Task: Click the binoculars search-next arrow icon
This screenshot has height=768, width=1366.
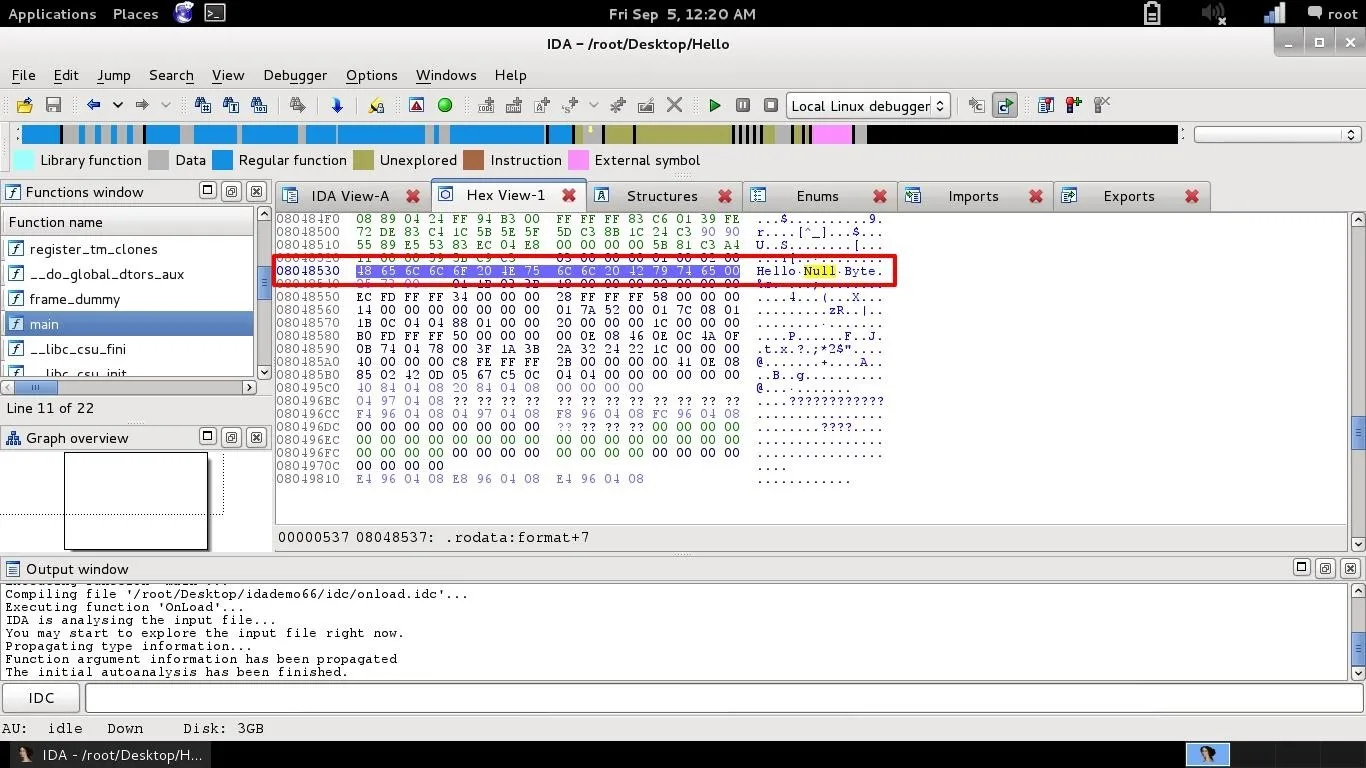Action: pyautogui.click(x=297, y=105)
